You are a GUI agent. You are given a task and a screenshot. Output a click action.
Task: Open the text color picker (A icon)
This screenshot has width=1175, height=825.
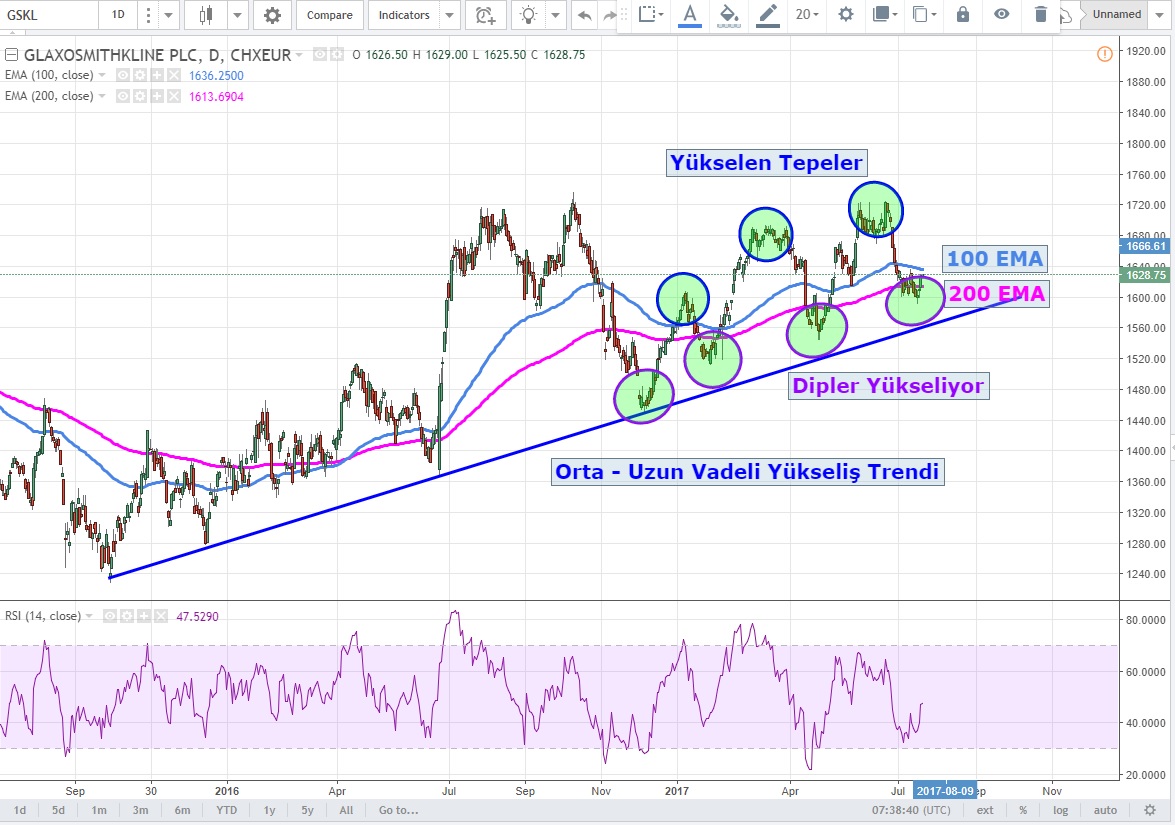689,14
